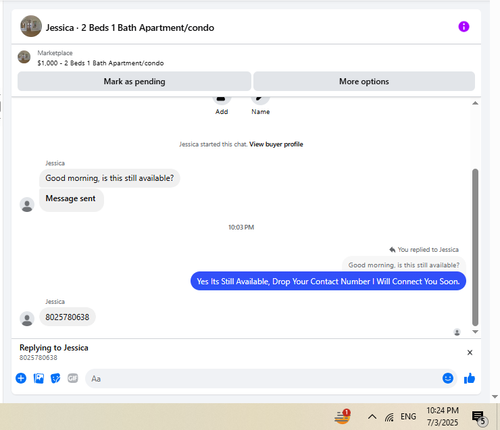This screenshot has width=500, height=430.
Task: Click chat title 'Jessica · 2 Beds 1 Bath Apartment/condo'
Action: (130, 28)
